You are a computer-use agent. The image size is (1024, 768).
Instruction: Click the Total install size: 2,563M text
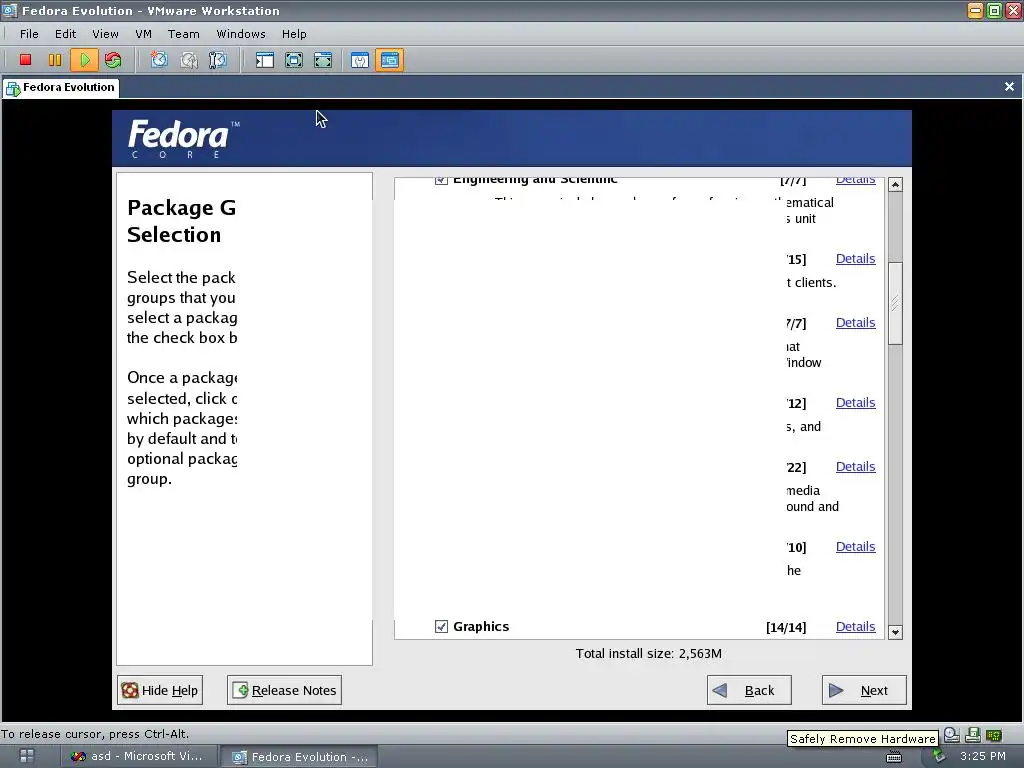[648, 654]
